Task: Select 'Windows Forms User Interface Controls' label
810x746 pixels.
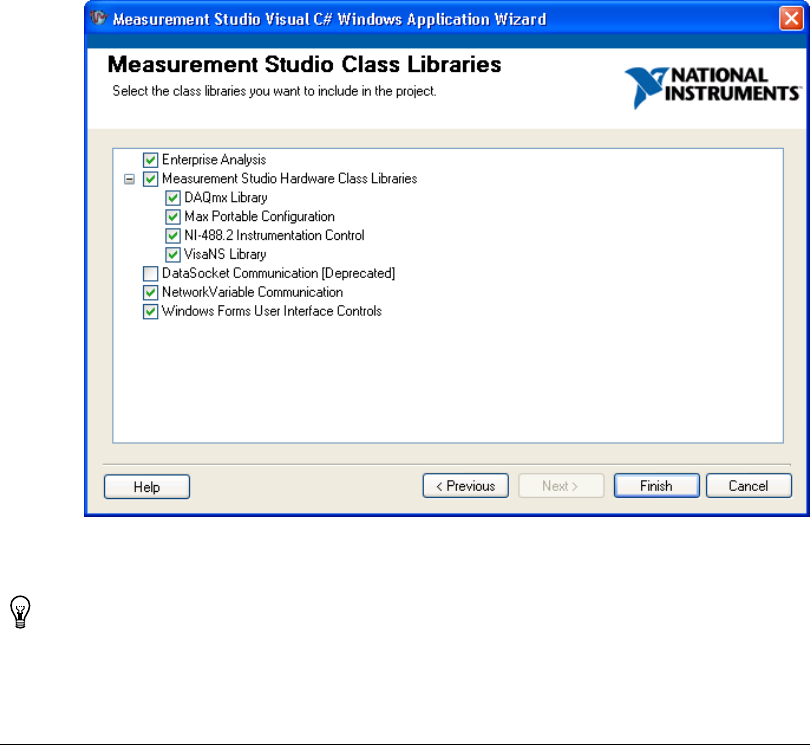Action: [x=272, y=311]
